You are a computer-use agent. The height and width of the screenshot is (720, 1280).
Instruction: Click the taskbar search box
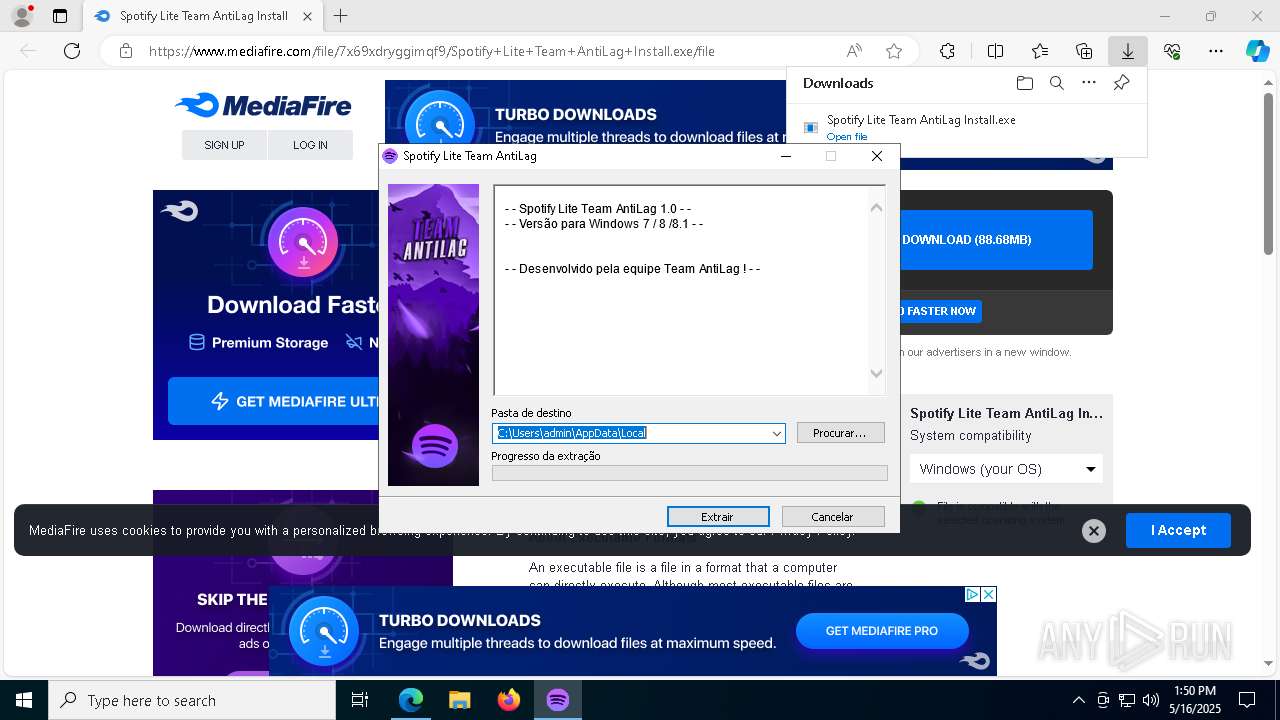coord(192,700)
